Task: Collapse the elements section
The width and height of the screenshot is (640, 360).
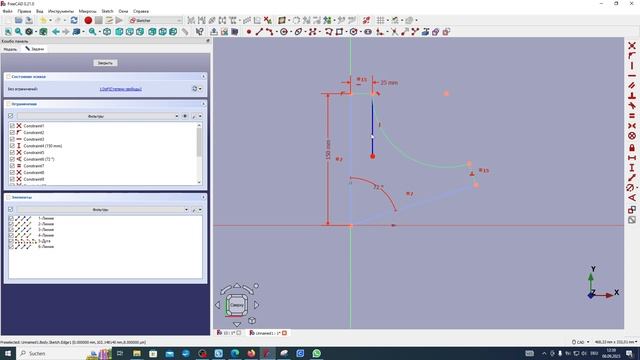Action: [203, 197]
